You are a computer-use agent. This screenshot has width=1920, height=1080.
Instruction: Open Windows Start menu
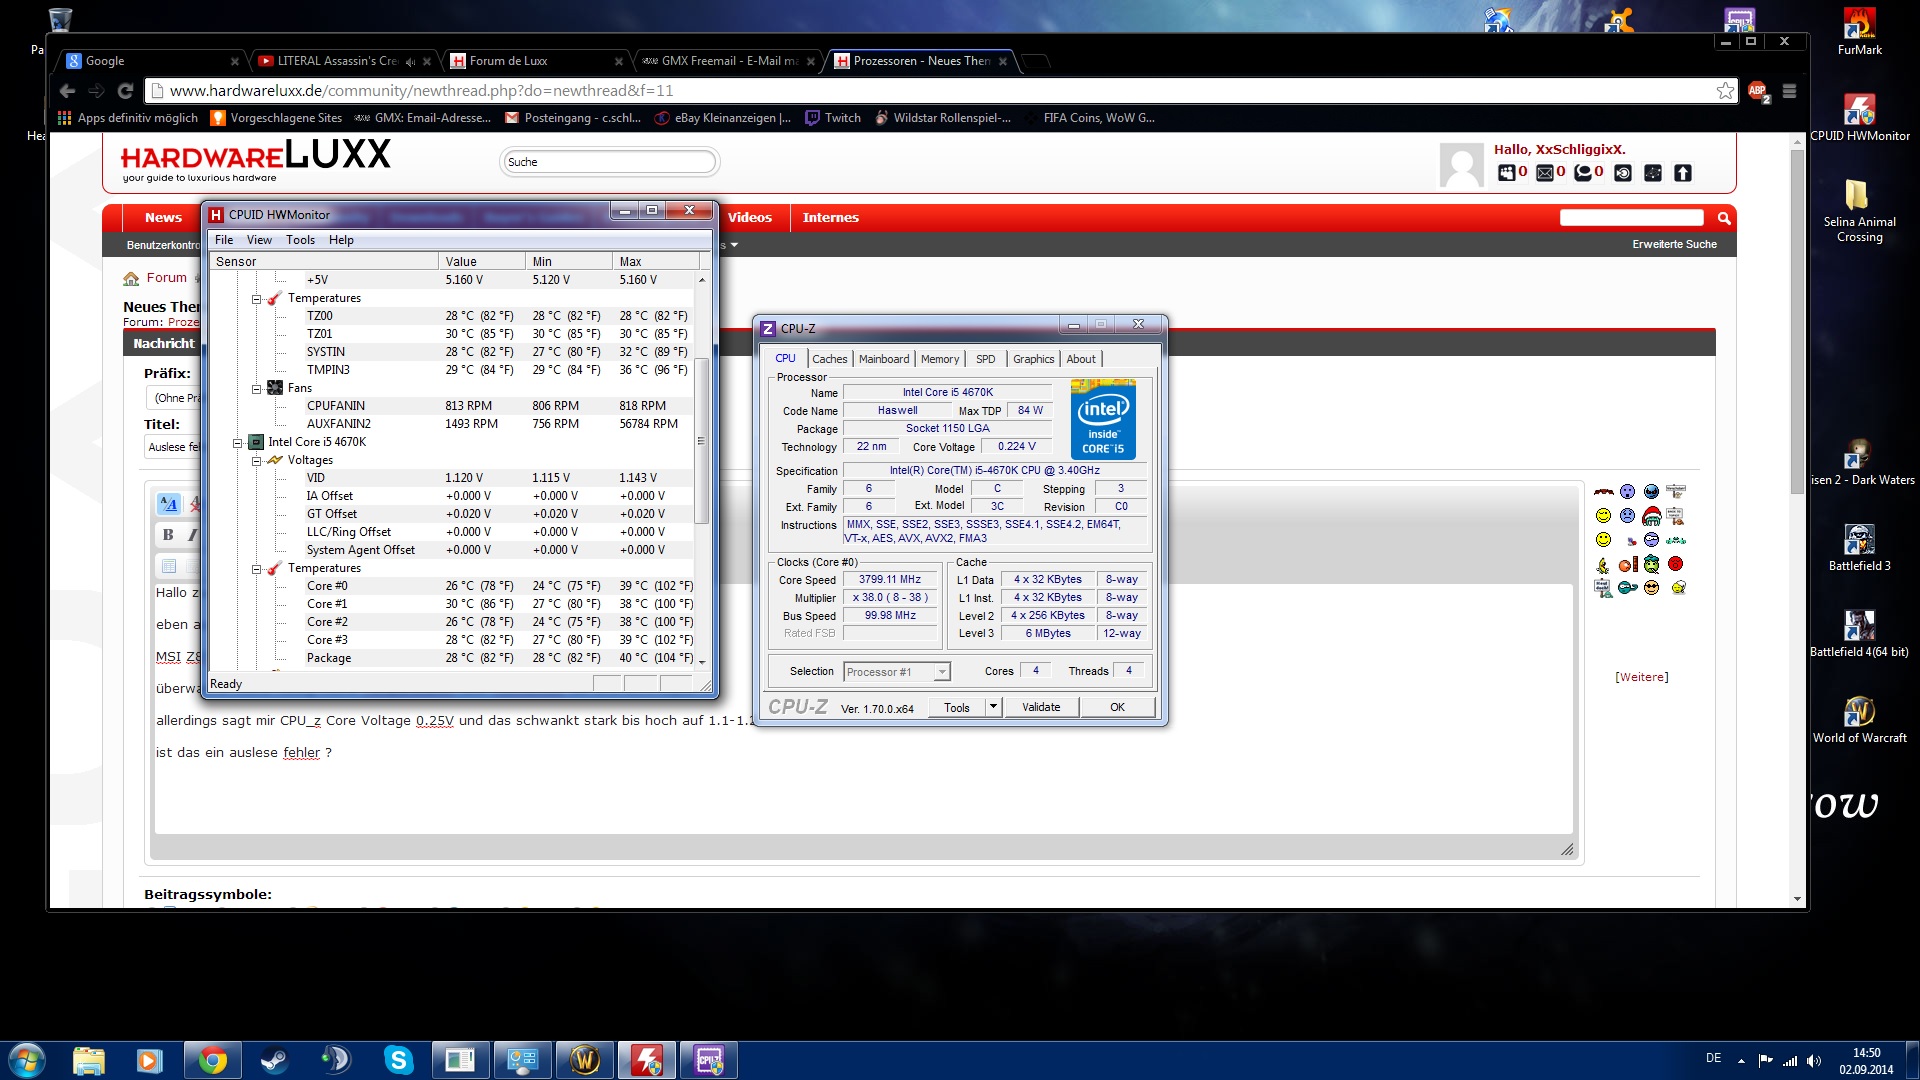pos(26,1060)
